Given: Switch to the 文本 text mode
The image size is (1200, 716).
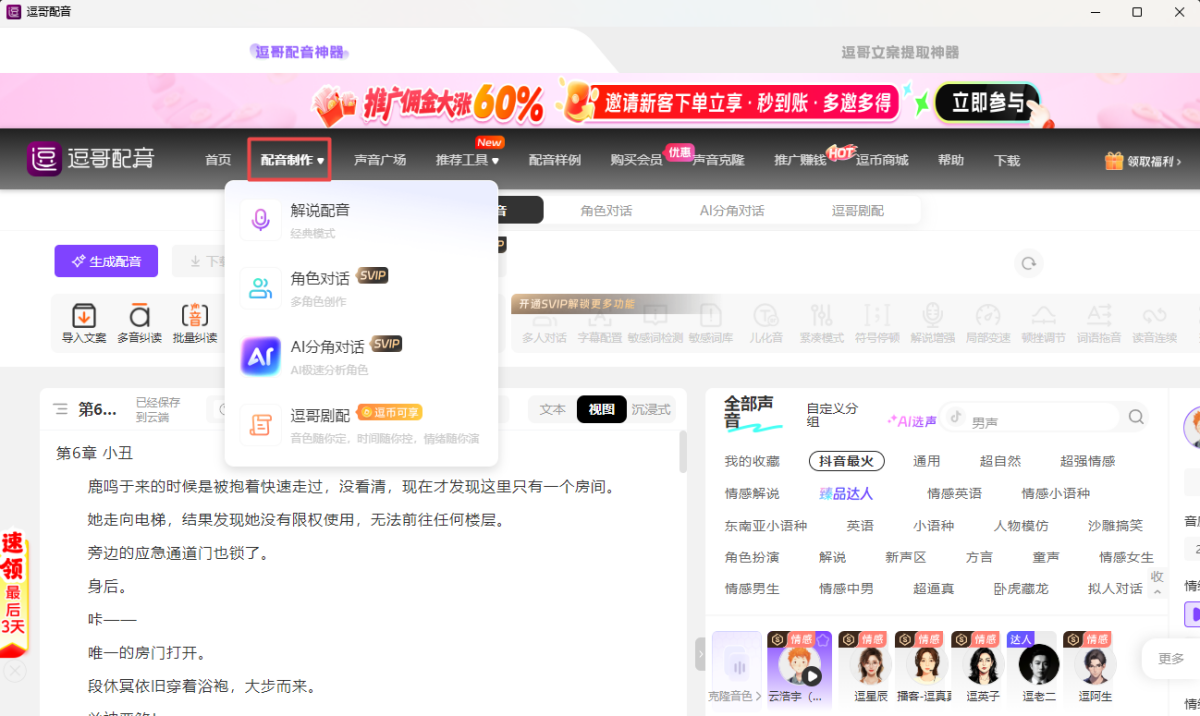Looking at the screenshot, I should tap(552, 409).
